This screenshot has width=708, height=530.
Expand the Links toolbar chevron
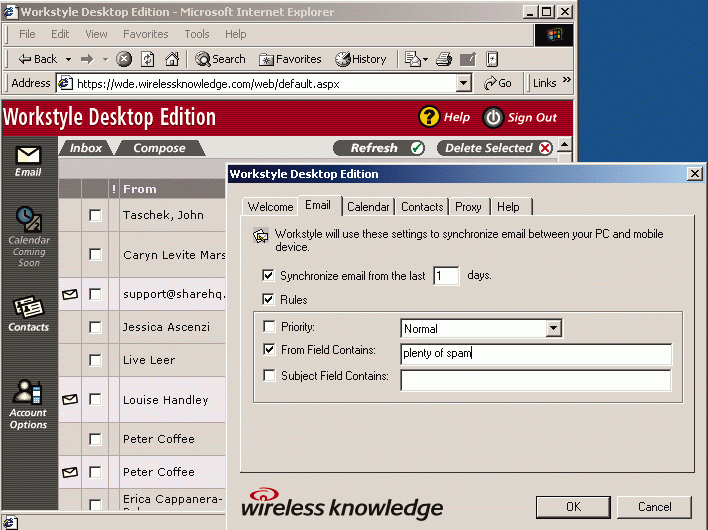click(x=567, y=80)
